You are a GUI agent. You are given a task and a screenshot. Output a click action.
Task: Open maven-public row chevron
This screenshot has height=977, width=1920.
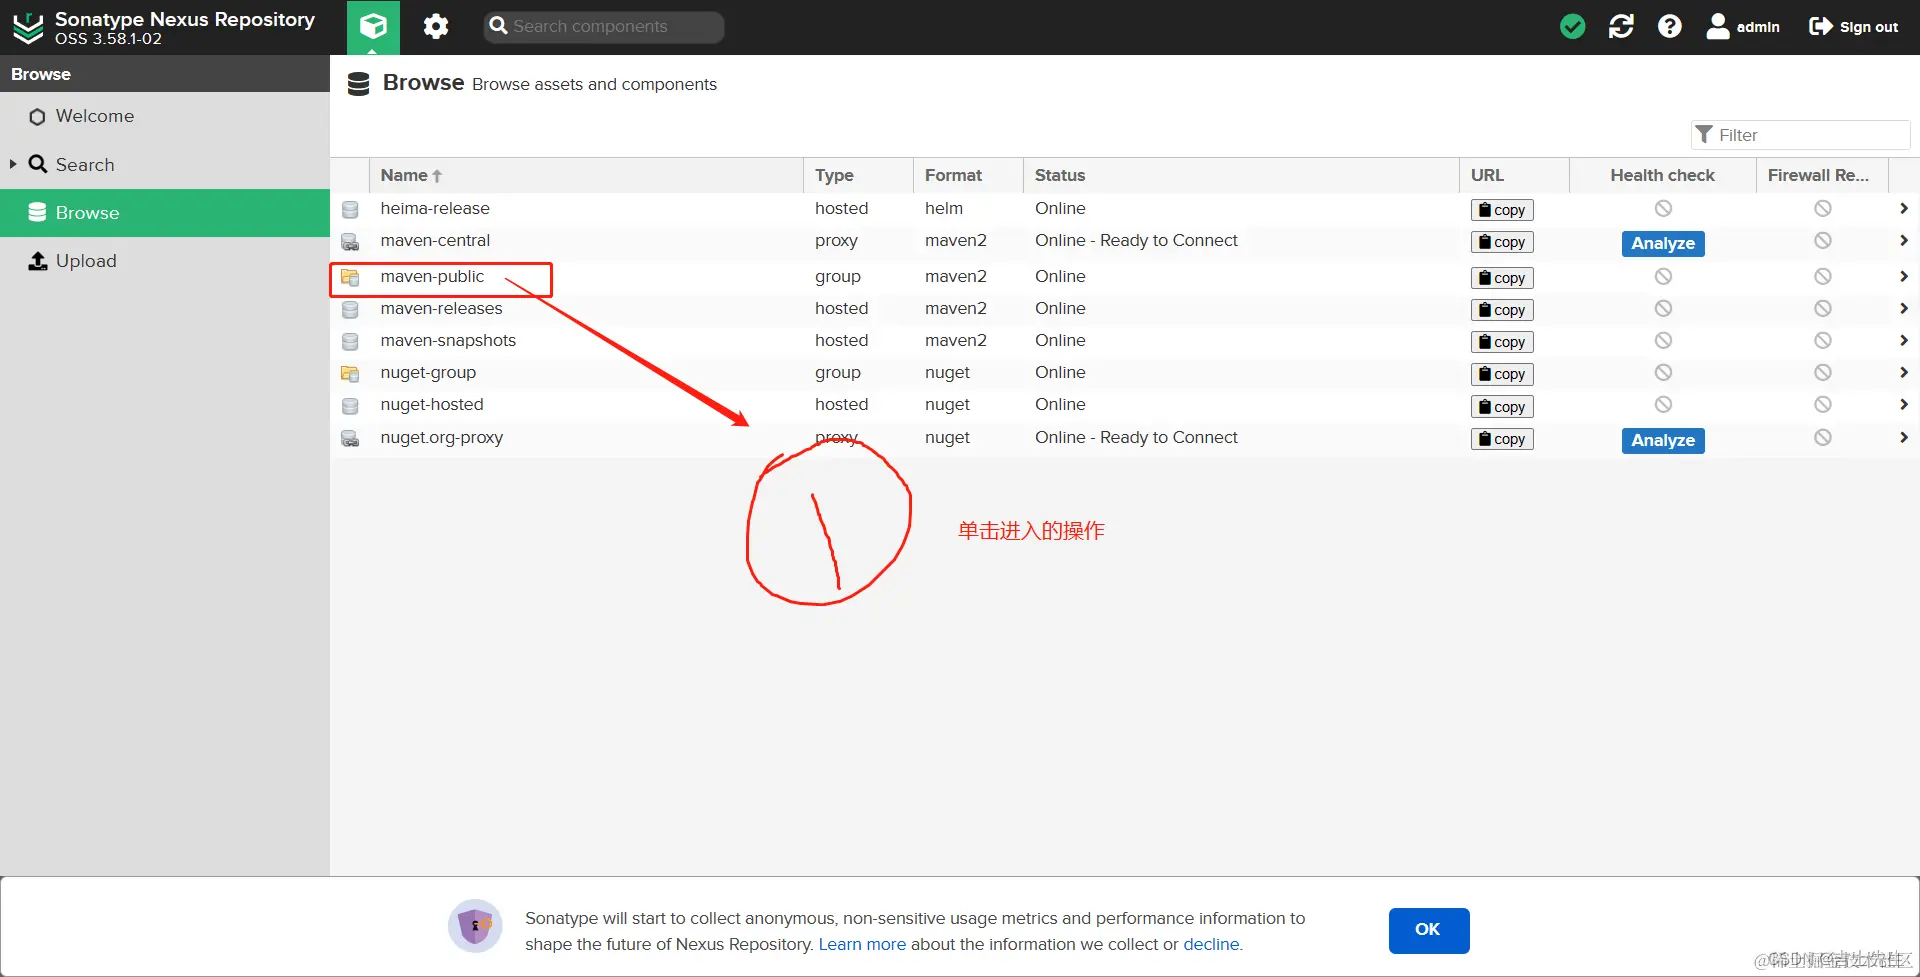click(x=1904, y=276)
